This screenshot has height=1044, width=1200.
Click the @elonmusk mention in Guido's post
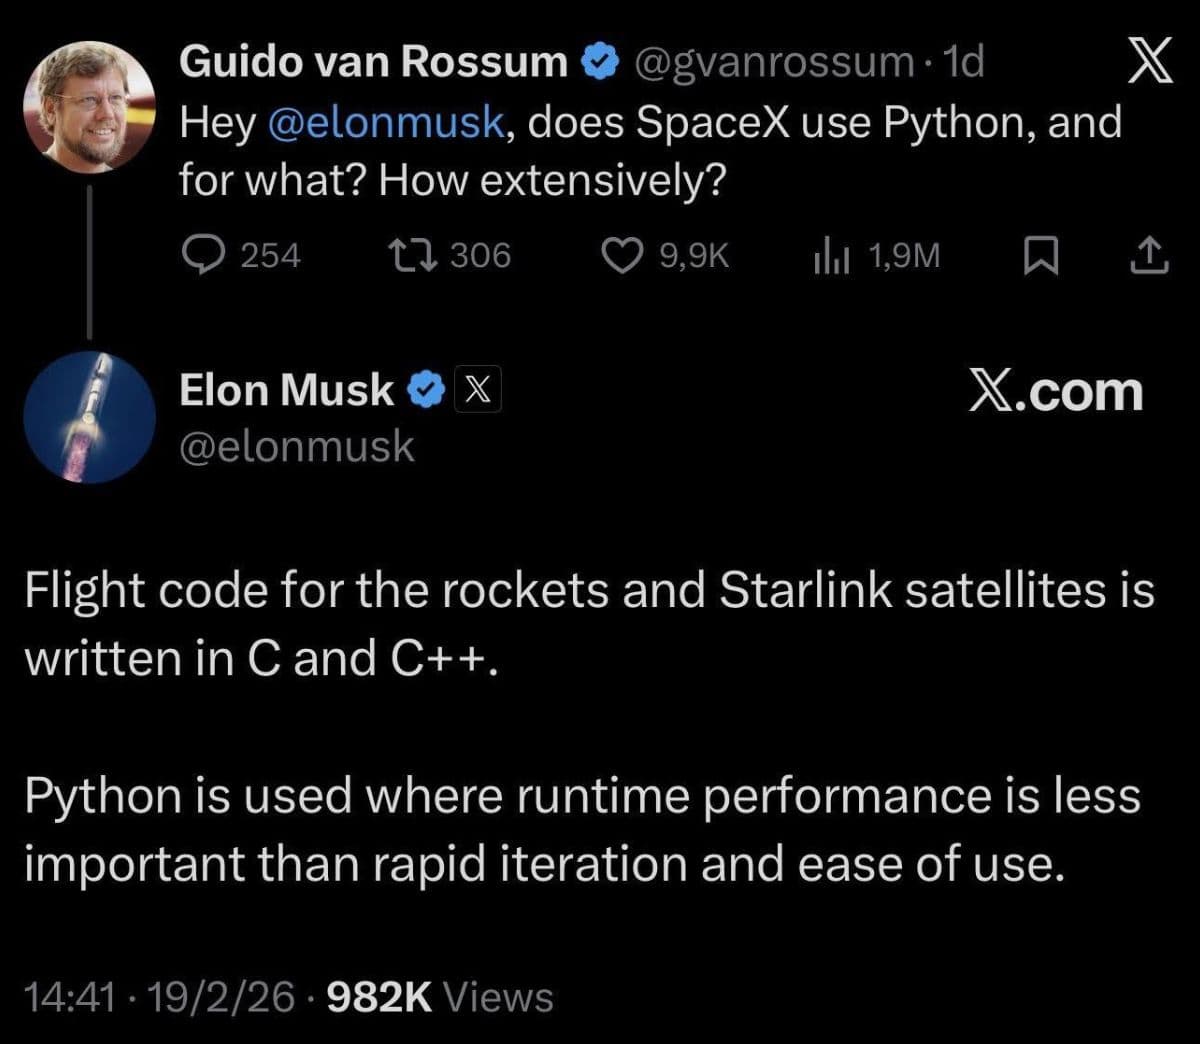[x=386, y=124]
